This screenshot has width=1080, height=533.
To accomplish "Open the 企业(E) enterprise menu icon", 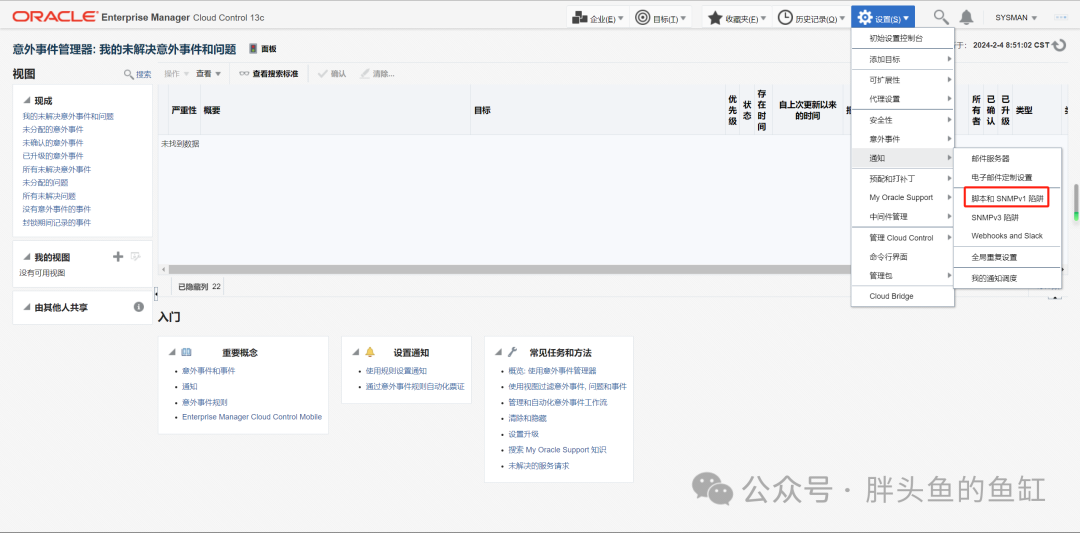I will click(x=579, y=18).
